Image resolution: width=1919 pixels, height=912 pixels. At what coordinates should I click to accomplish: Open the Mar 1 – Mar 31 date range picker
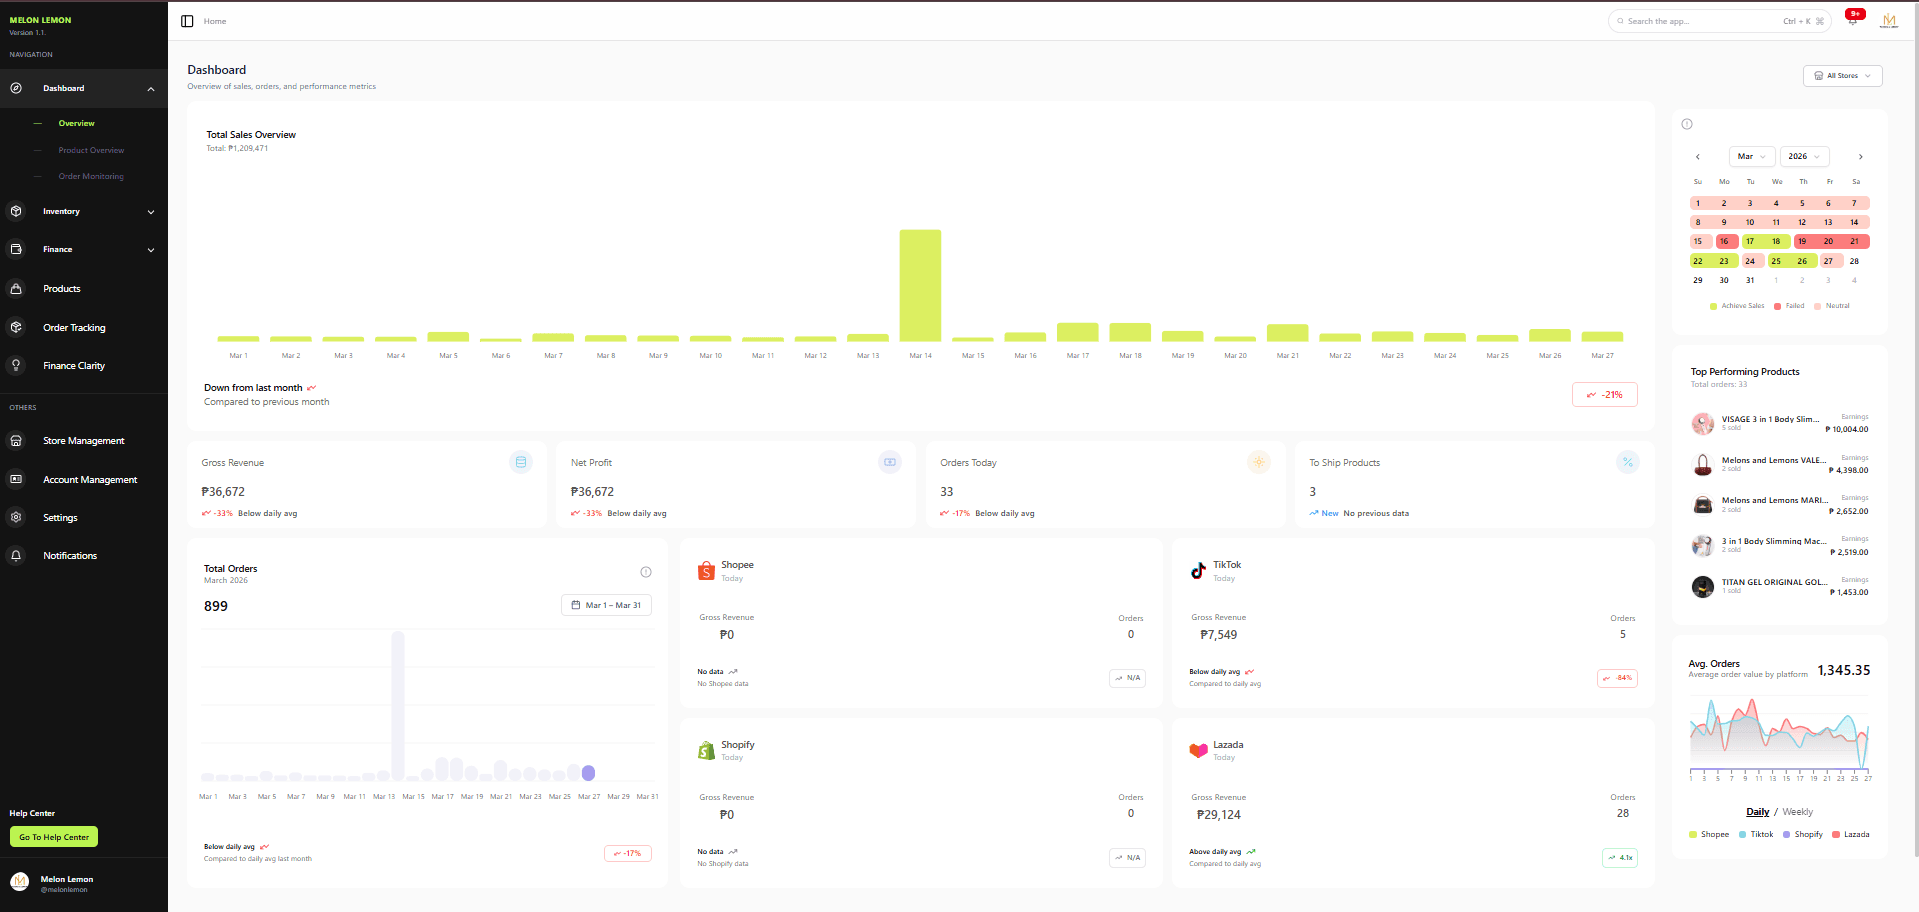pos(606,605)
